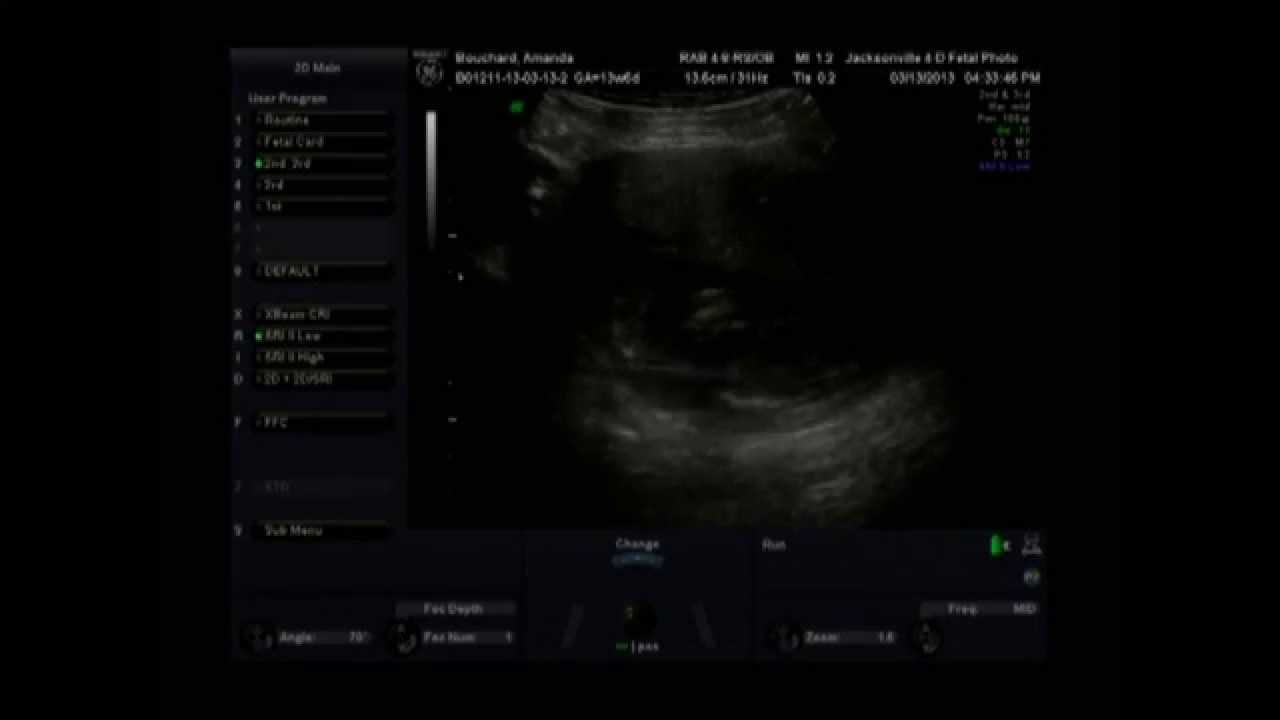Adjust the Angle 70° field
Viewport: 1280px width, 720px height.
325,637
